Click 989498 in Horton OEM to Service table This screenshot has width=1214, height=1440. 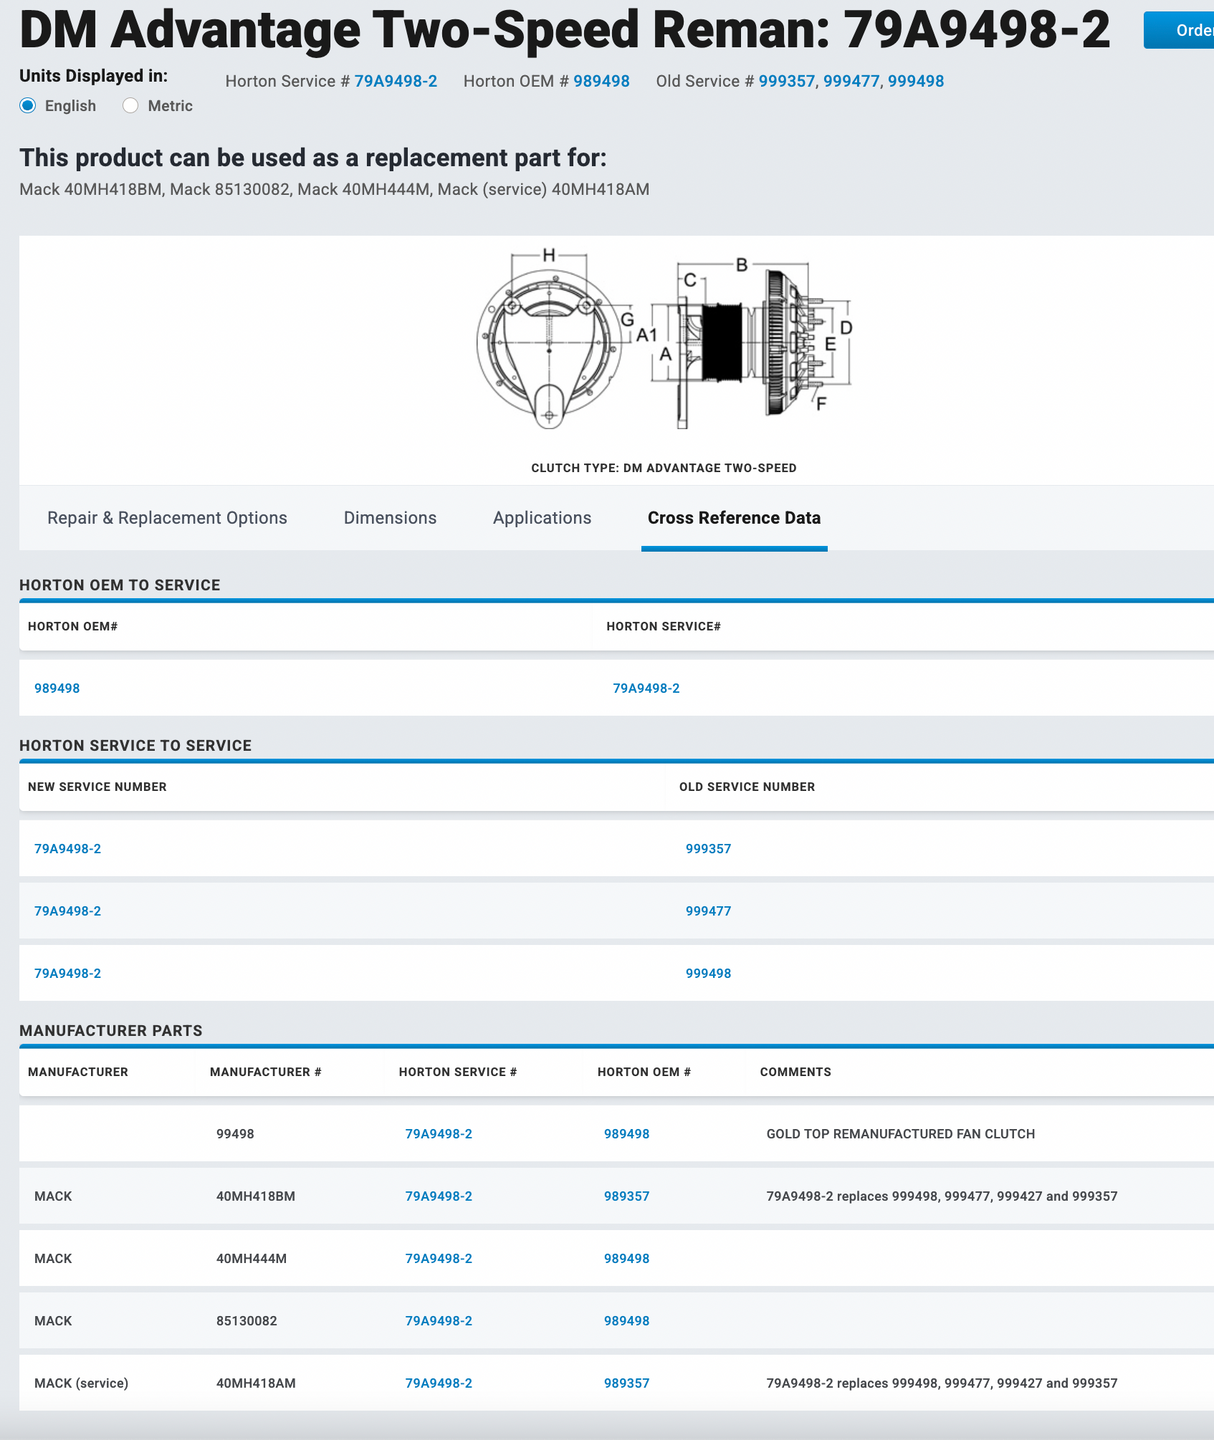(57, 688)
